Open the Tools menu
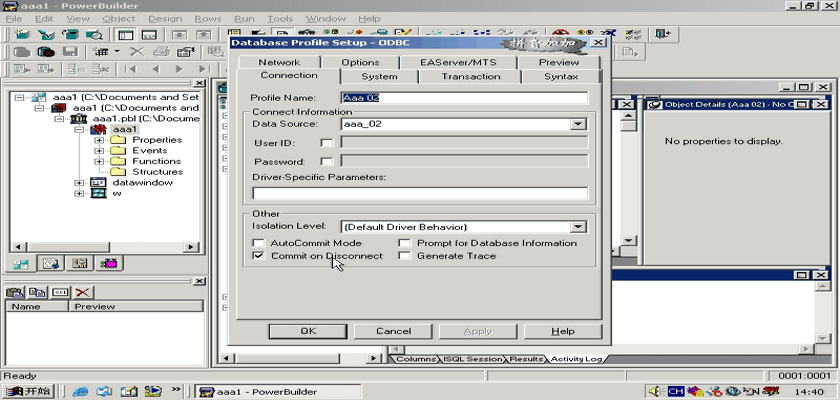This screenshot has height=400, width=840. 280,19
